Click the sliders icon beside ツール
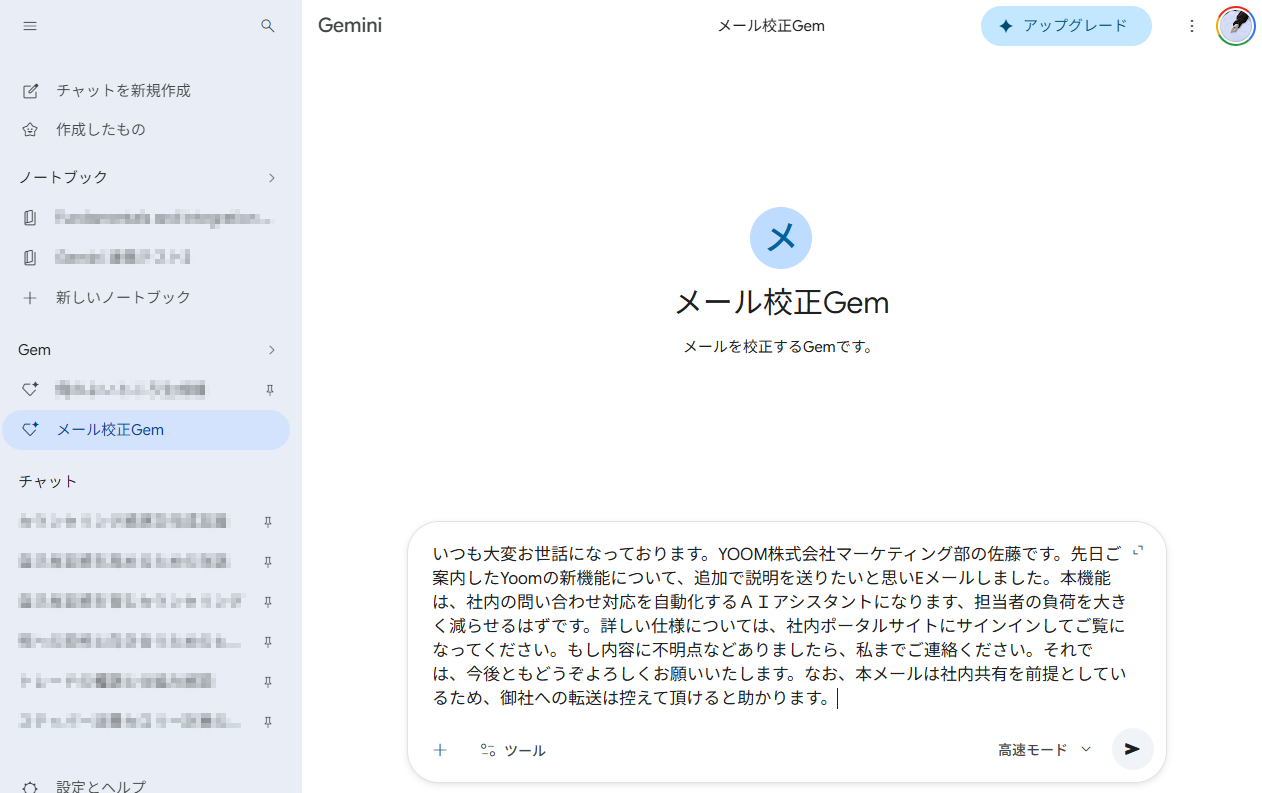 tap(488, 750)
